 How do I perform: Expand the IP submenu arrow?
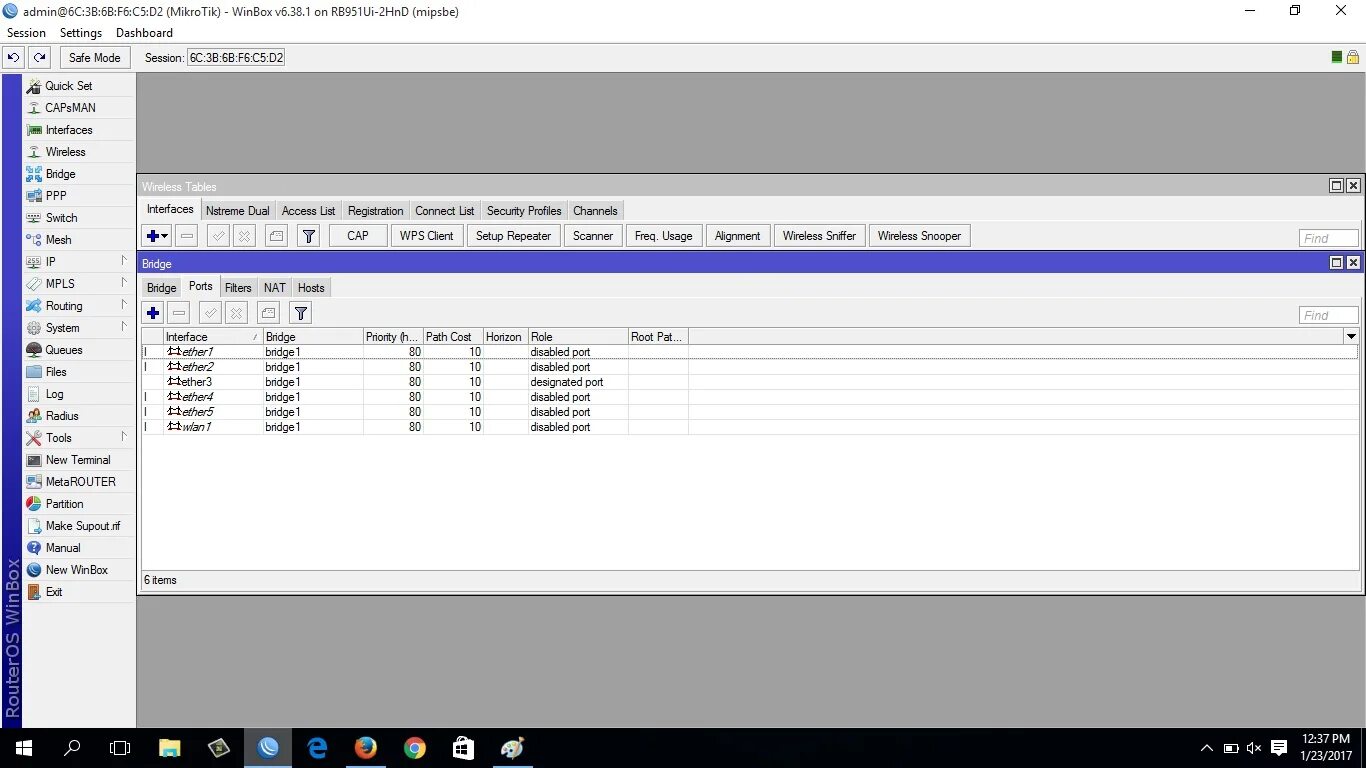[x=124, y=261]
